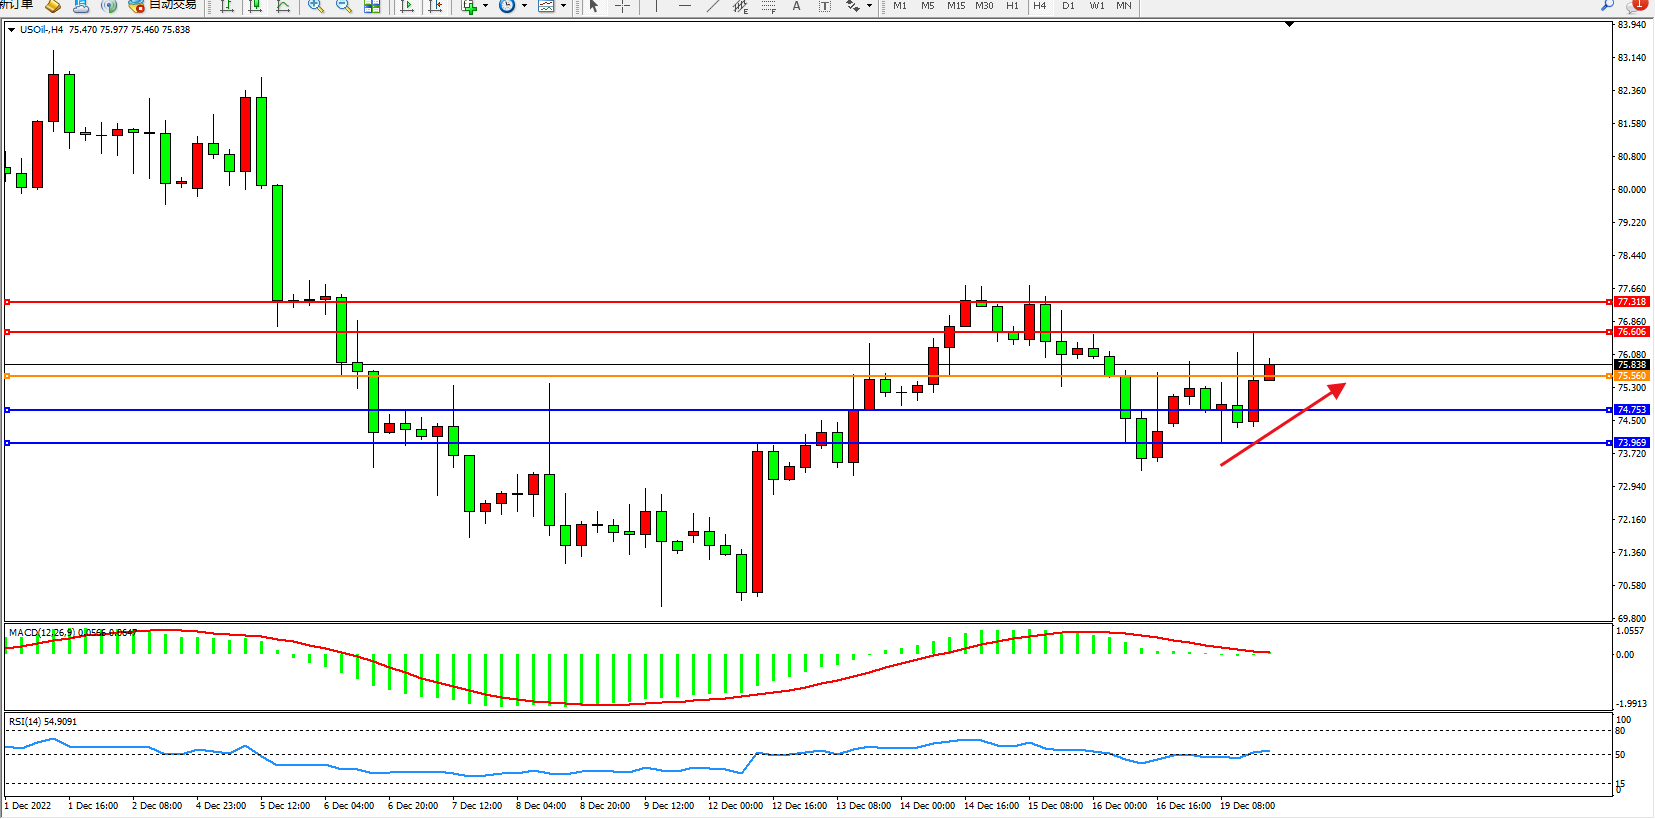The height and width of the screenshot is (819, 1655).
Task: Select the crosshair tool
Action: point(622,6)
